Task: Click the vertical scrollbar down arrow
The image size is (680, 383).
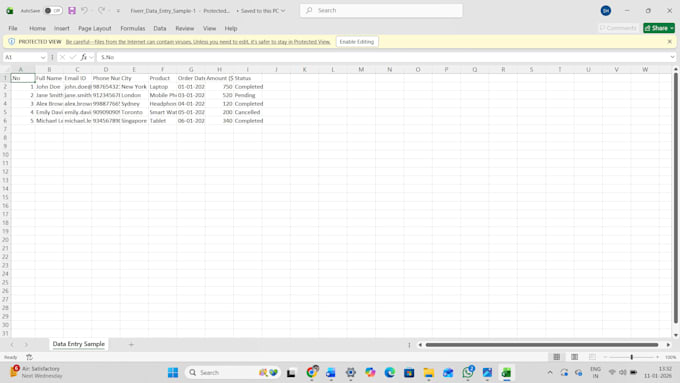Action: click(x=676, y=335)
